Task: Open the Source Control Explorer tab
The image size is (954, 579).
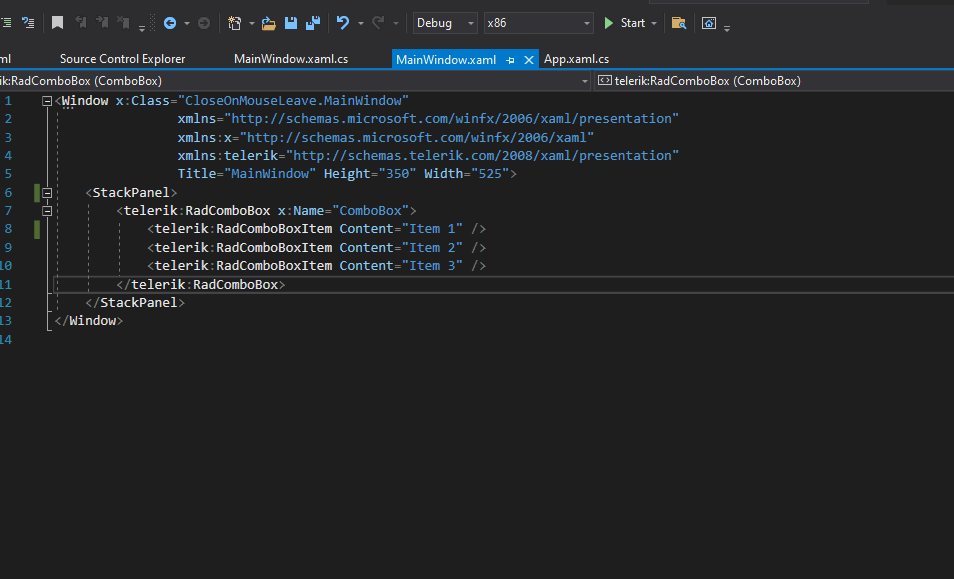Action: click(x=122, y=59)
